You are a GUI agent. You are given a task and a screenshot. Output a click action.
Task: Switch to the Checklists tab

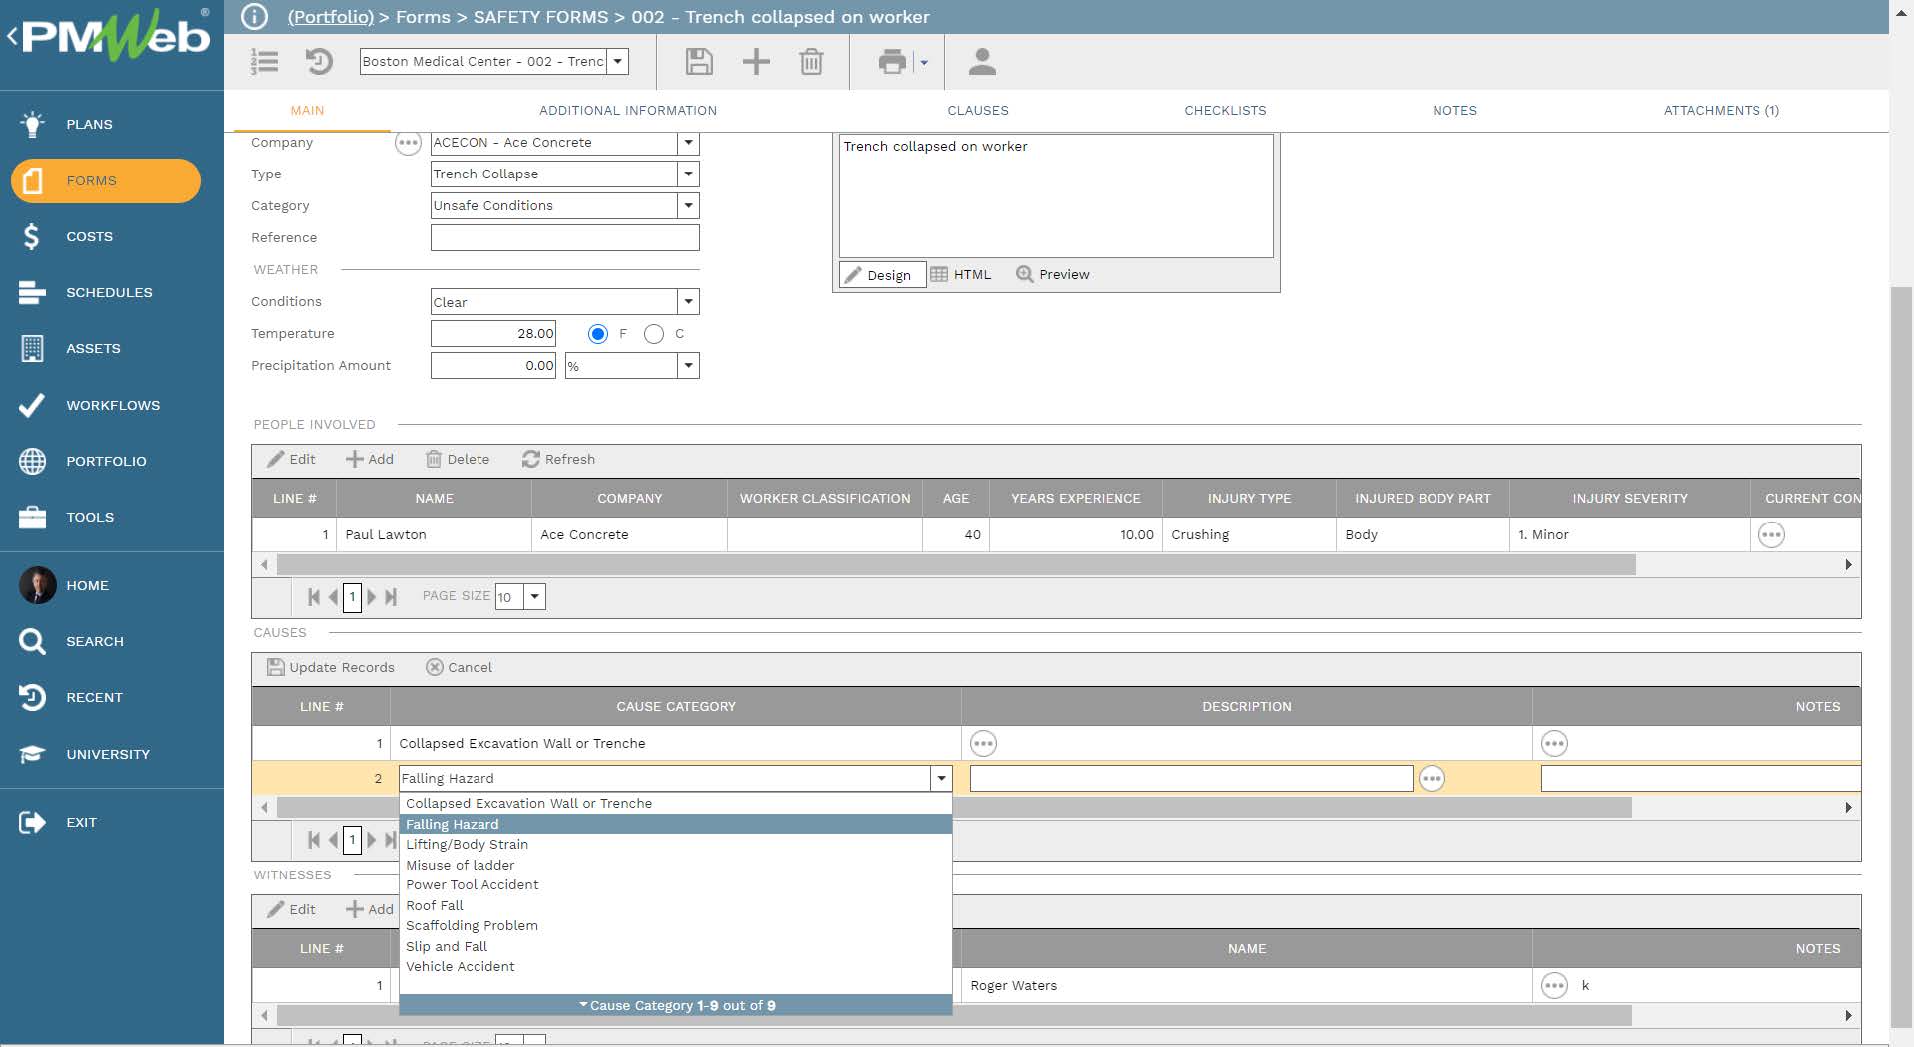click(x=1225, y=111)
